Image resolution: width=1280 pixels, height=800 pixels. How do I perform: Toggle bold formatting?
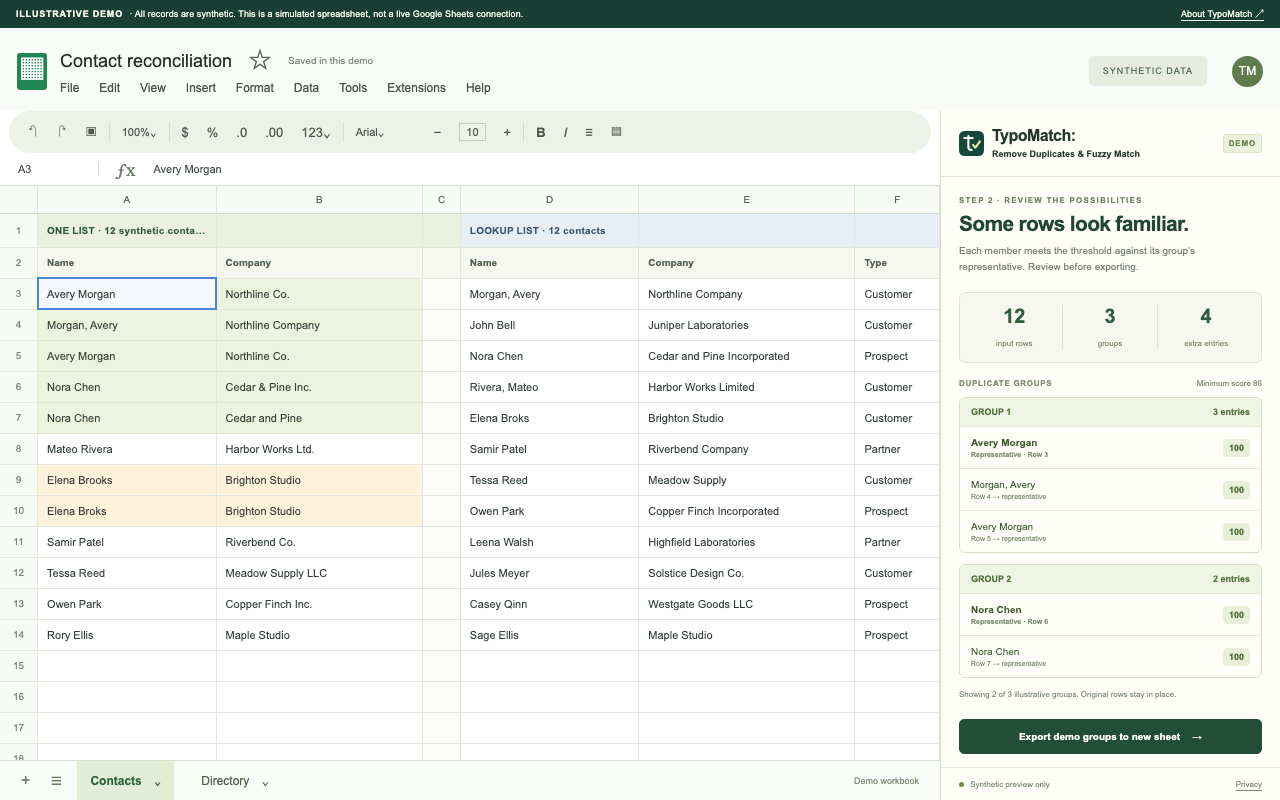click(x=541, y=132)
